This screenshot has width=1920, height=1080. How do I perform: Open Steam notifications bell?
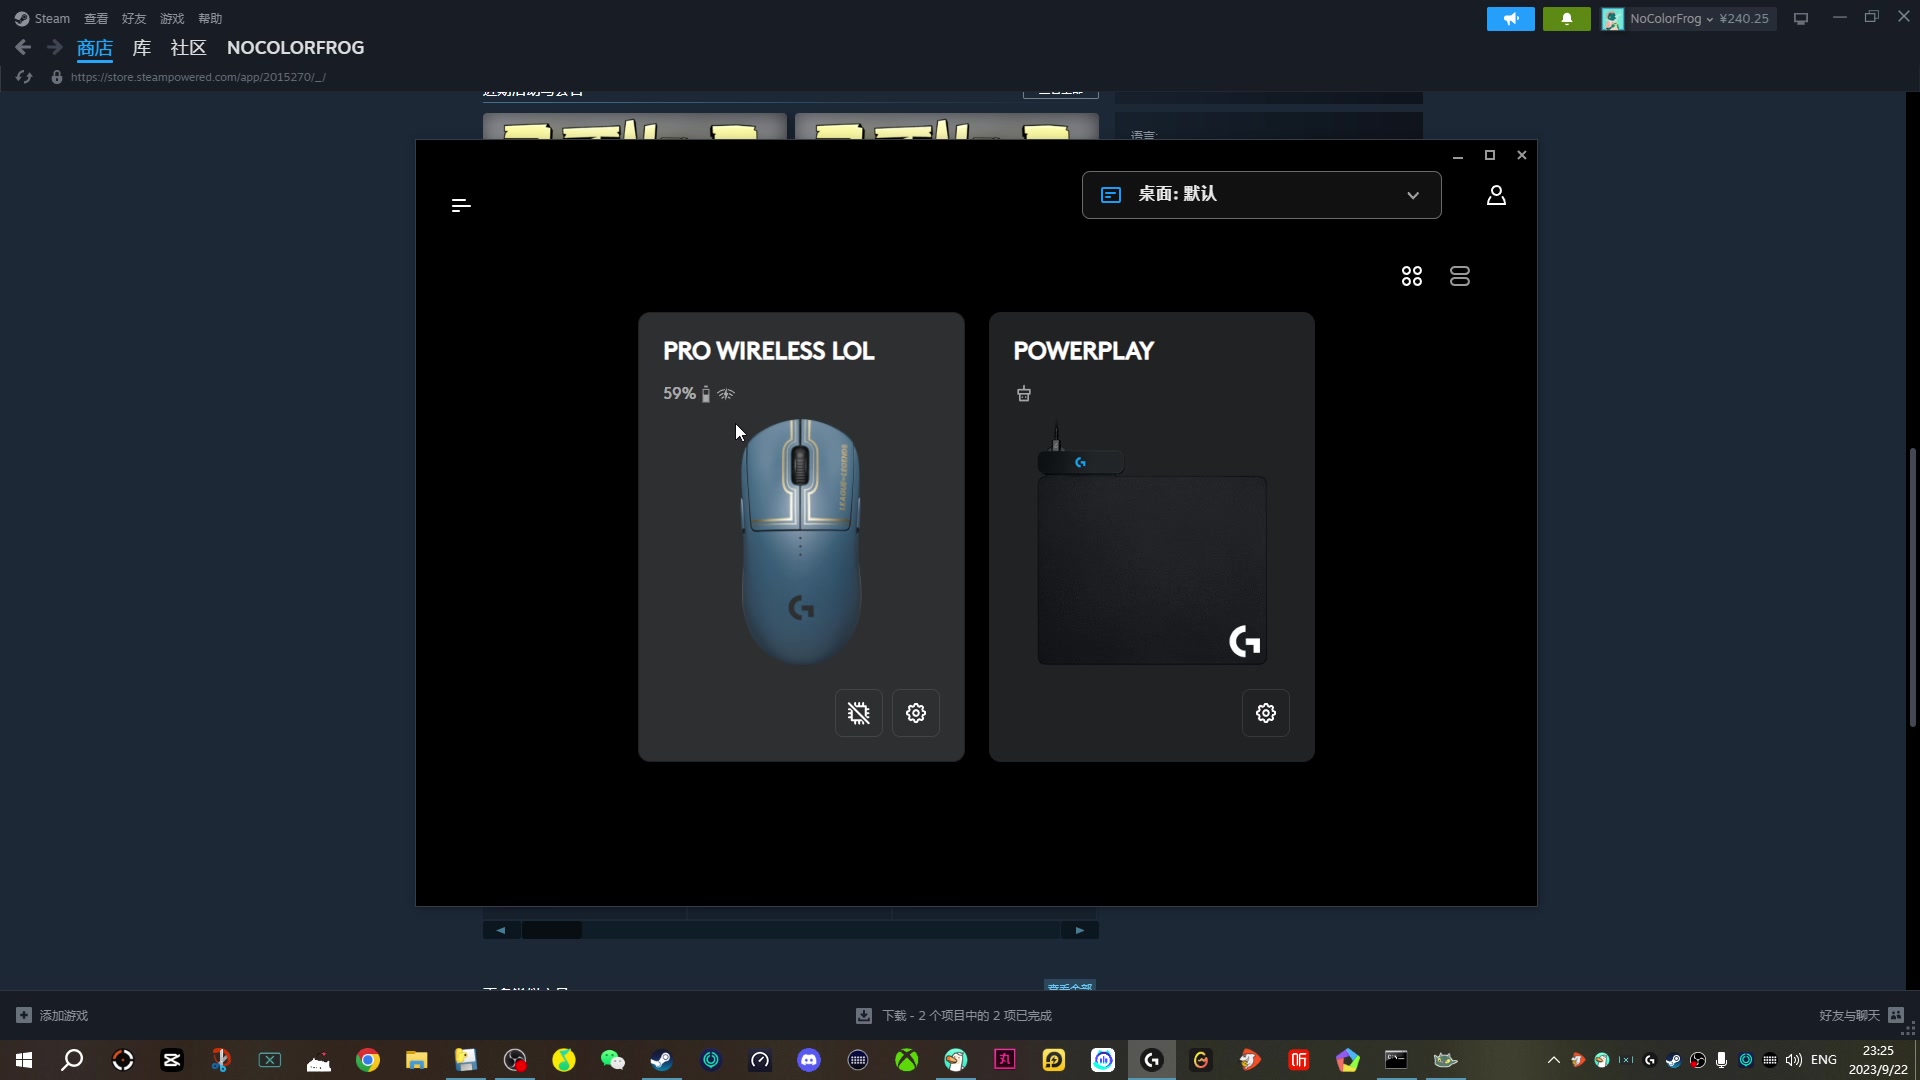[x=1566, y=18]
